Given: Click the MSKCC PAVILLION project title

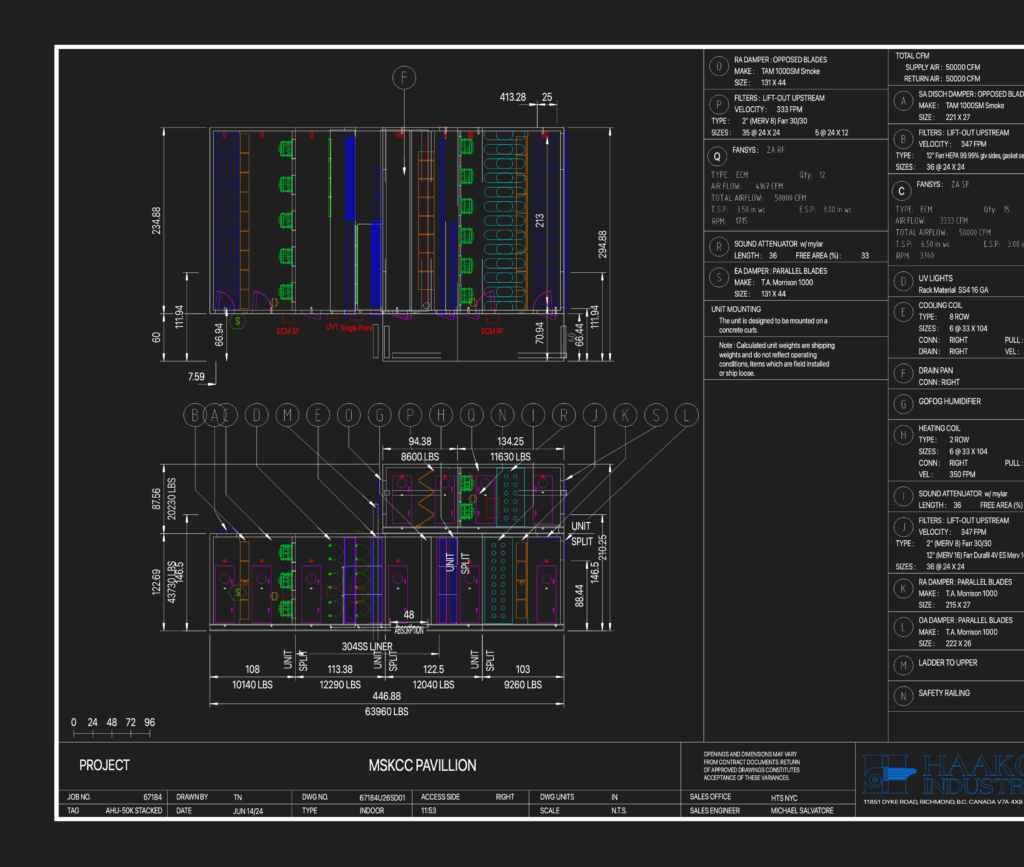Looking at the screenshot, I should pos(423,766).
